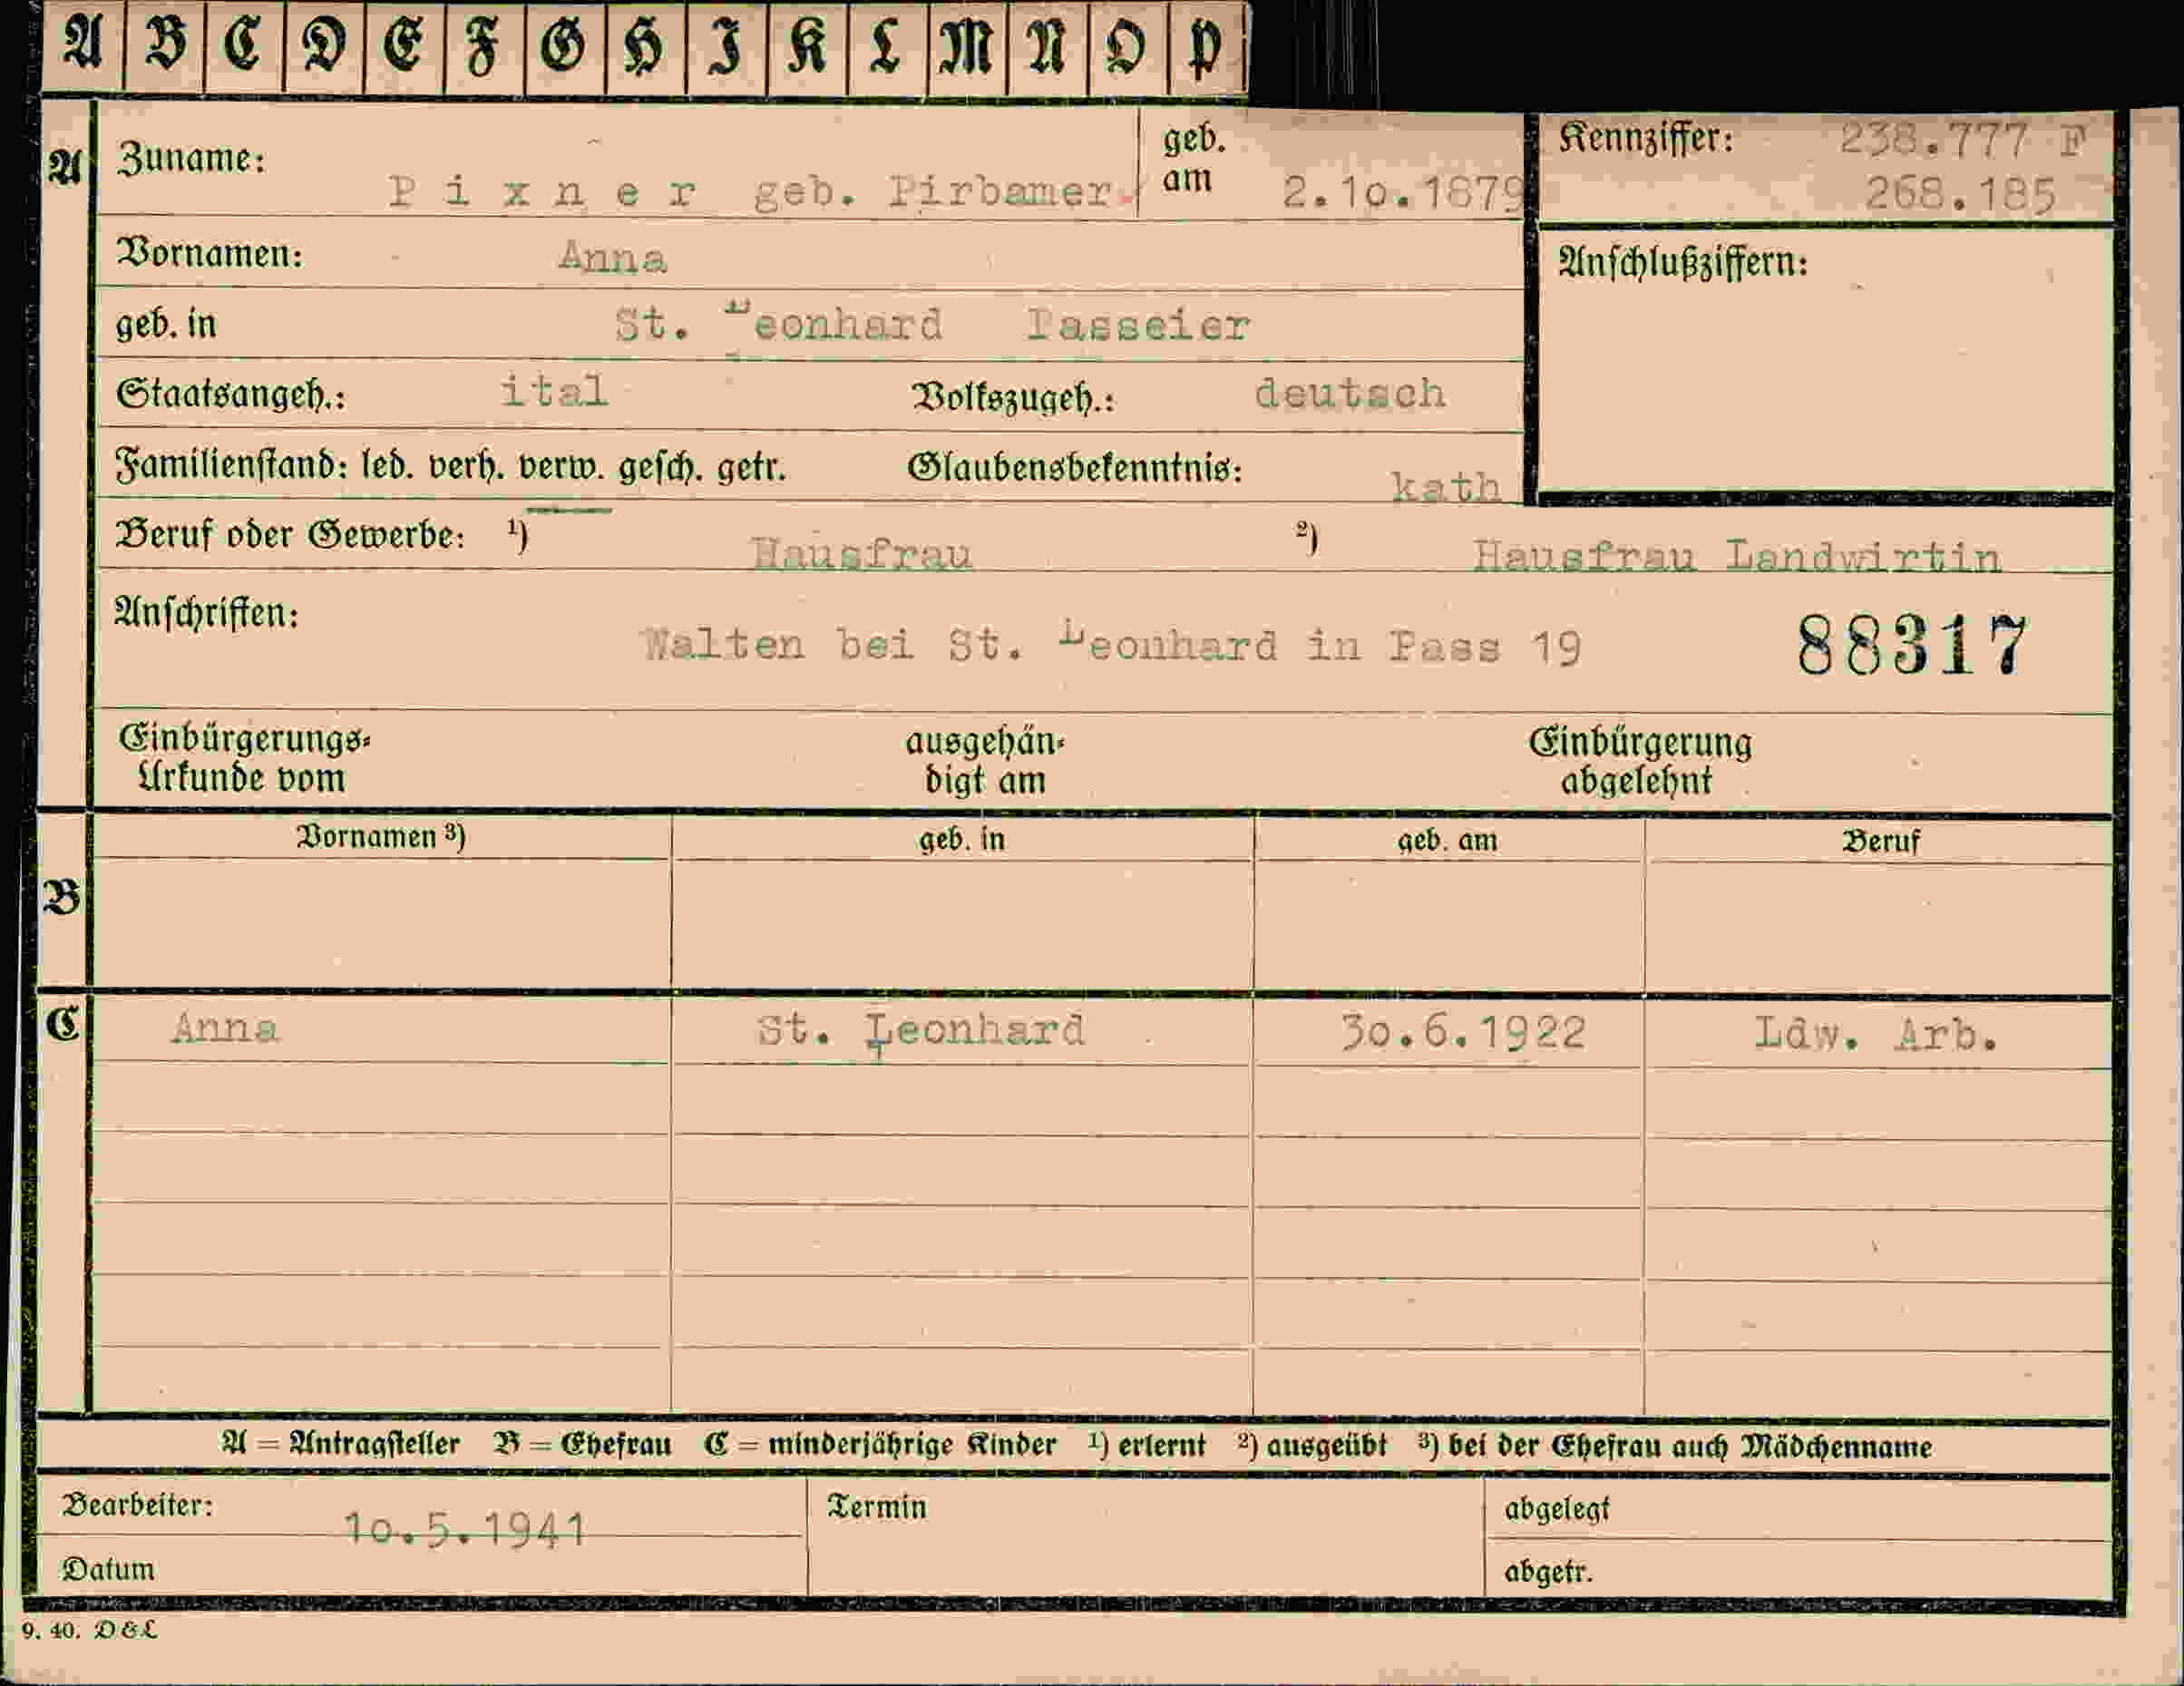The width and height of the screenshot is (2184, 1686).
Task: Click 'Anna' in the applicant's Vornamen line
Action: click(x=612, y=258)
